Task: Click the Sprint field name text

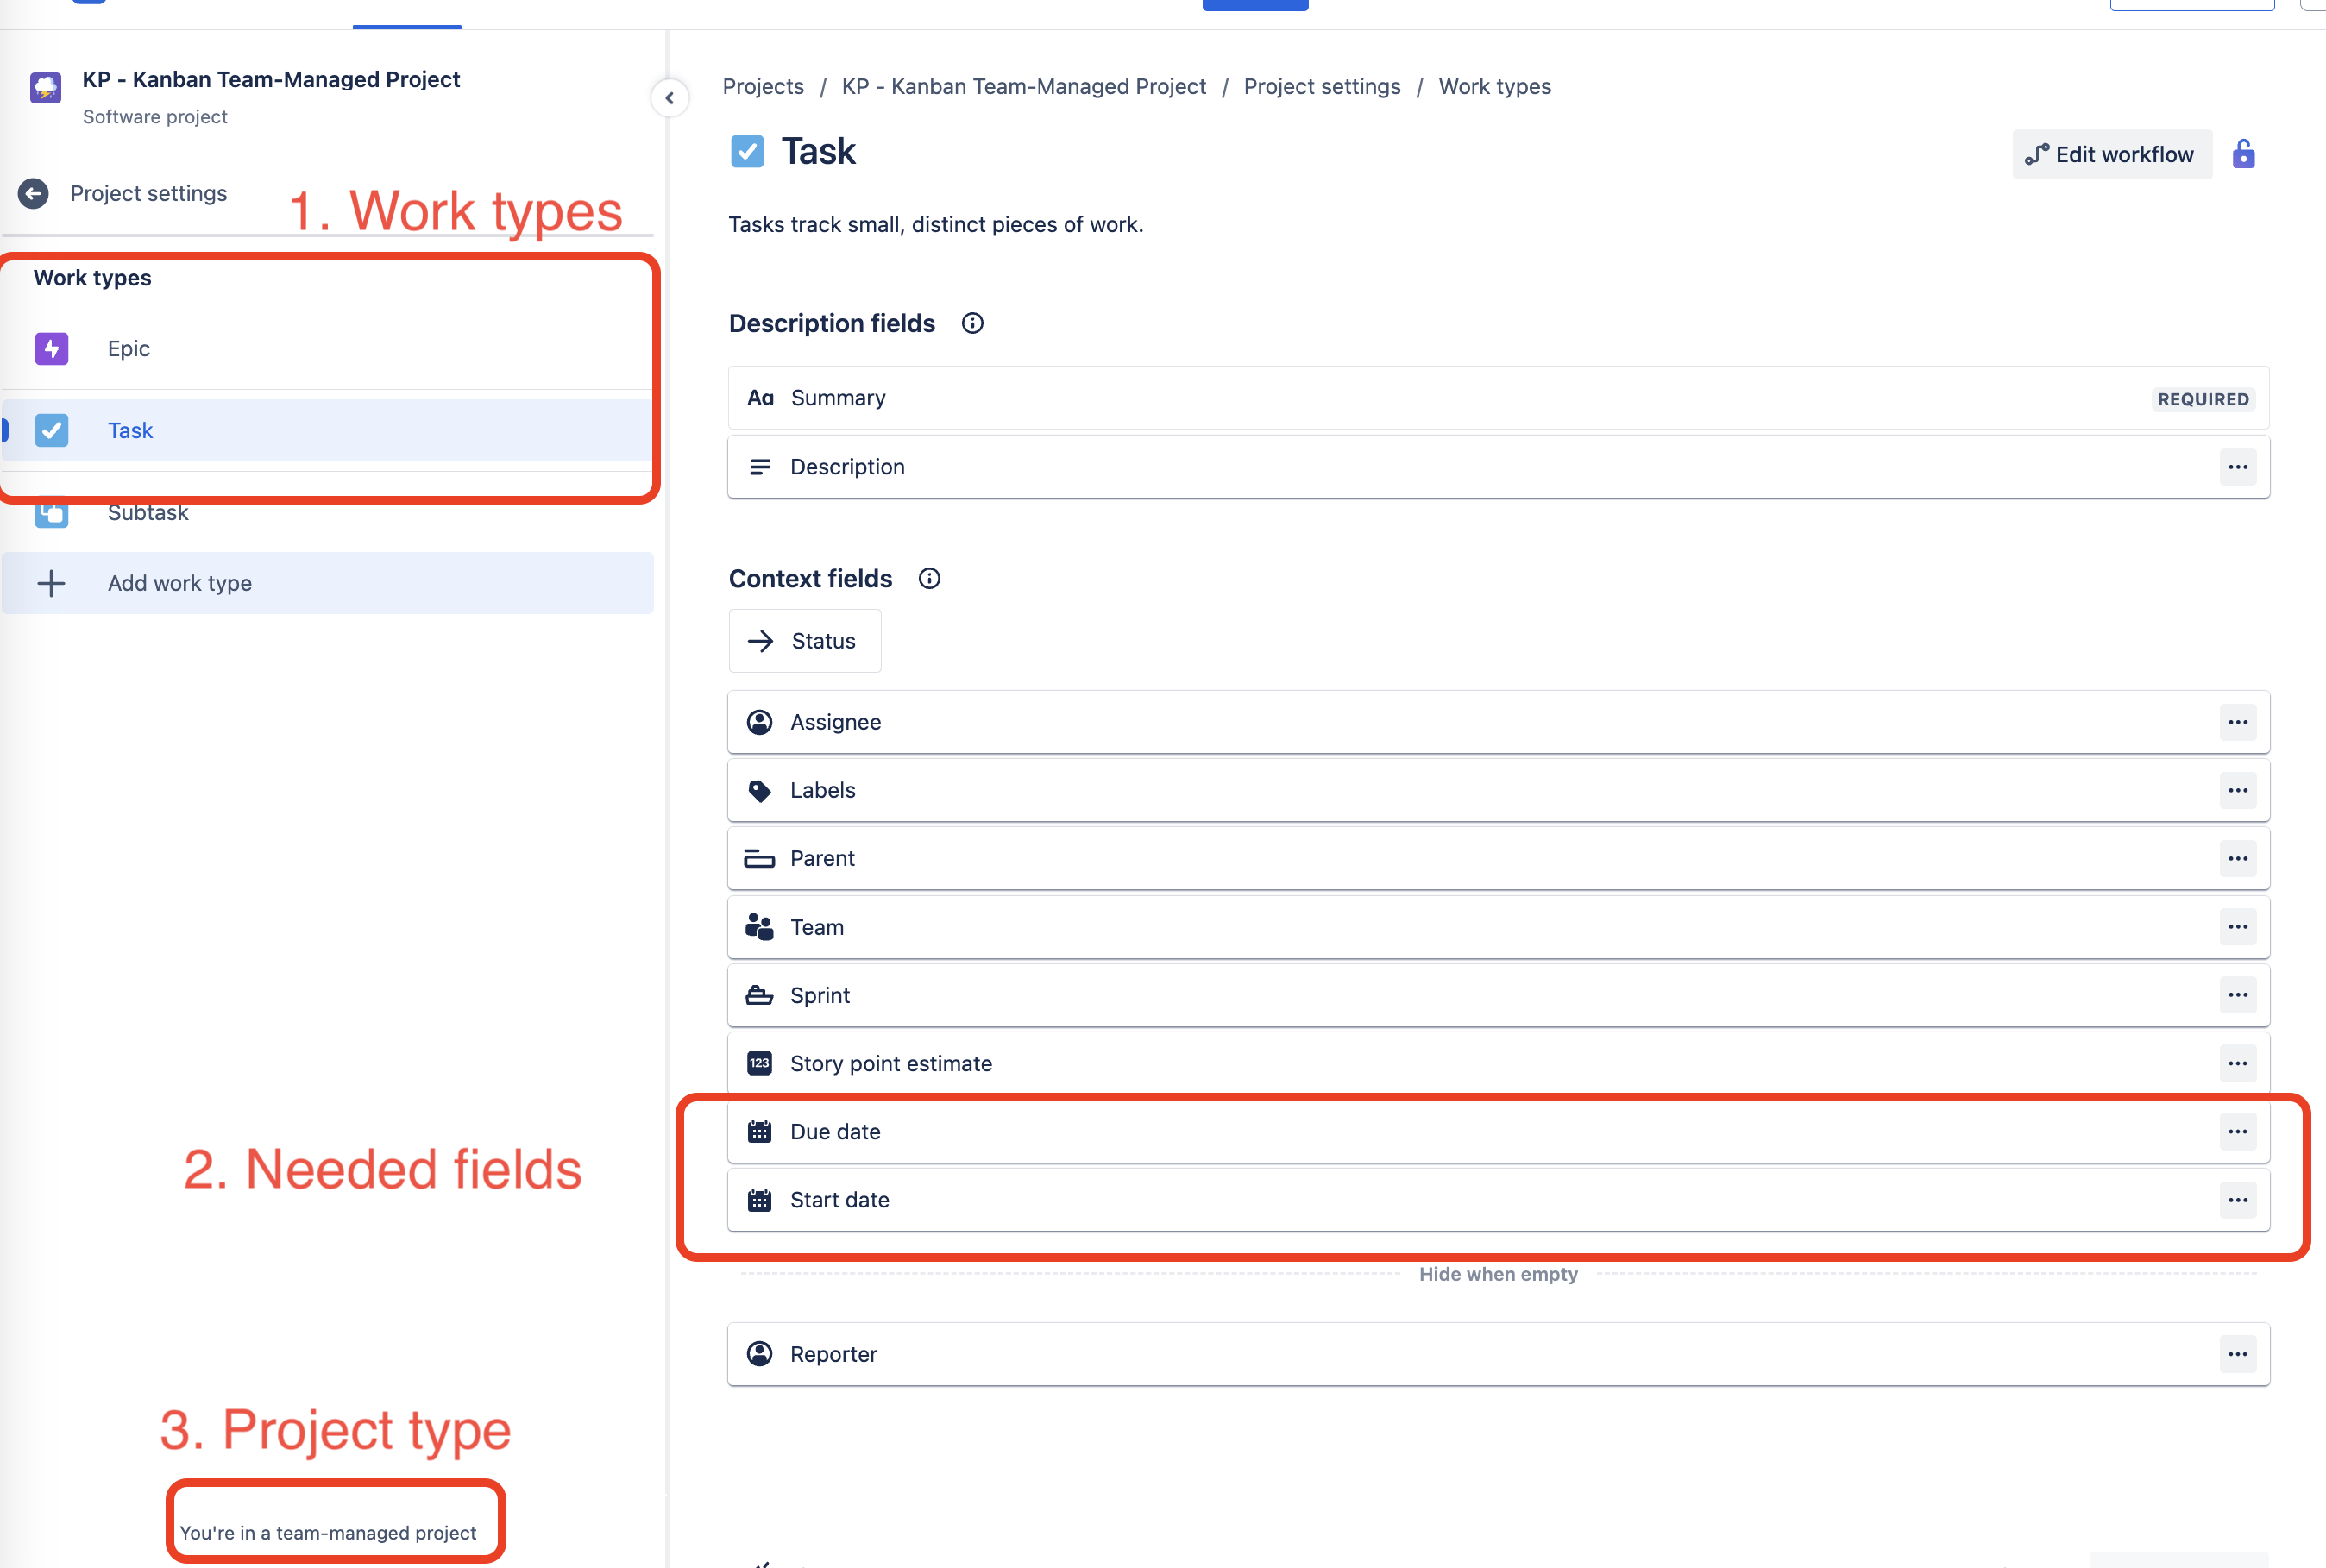Action: [x=819, y=995]
